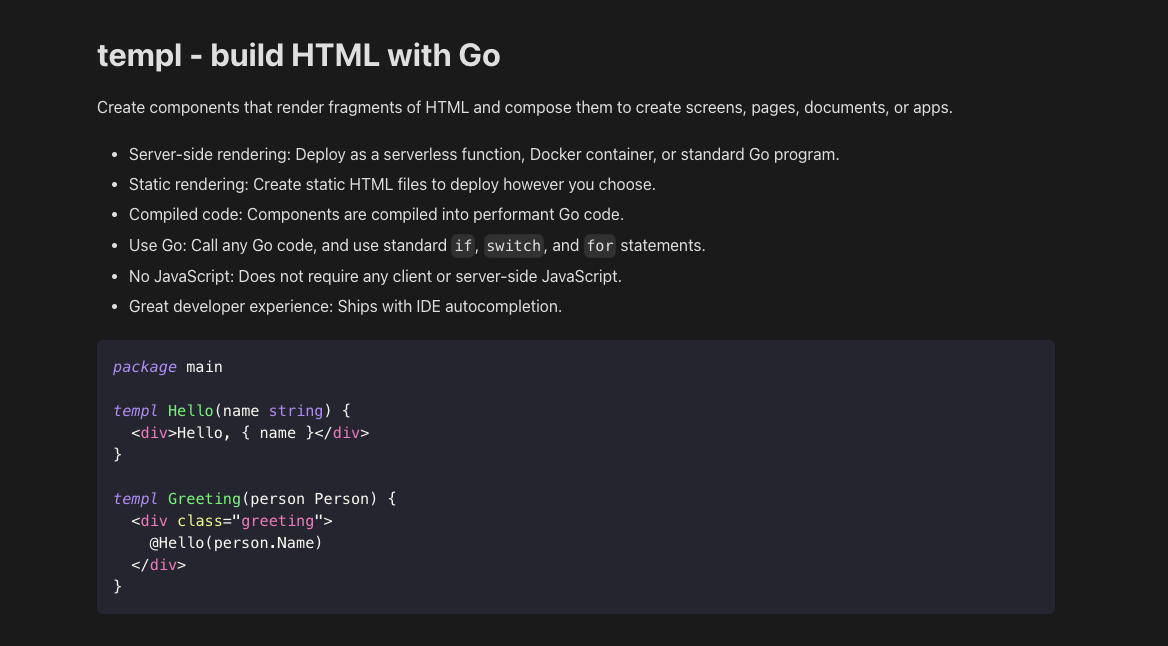Click the 'package main' code line
This screenshot has width=1168, height=646.
168,367
